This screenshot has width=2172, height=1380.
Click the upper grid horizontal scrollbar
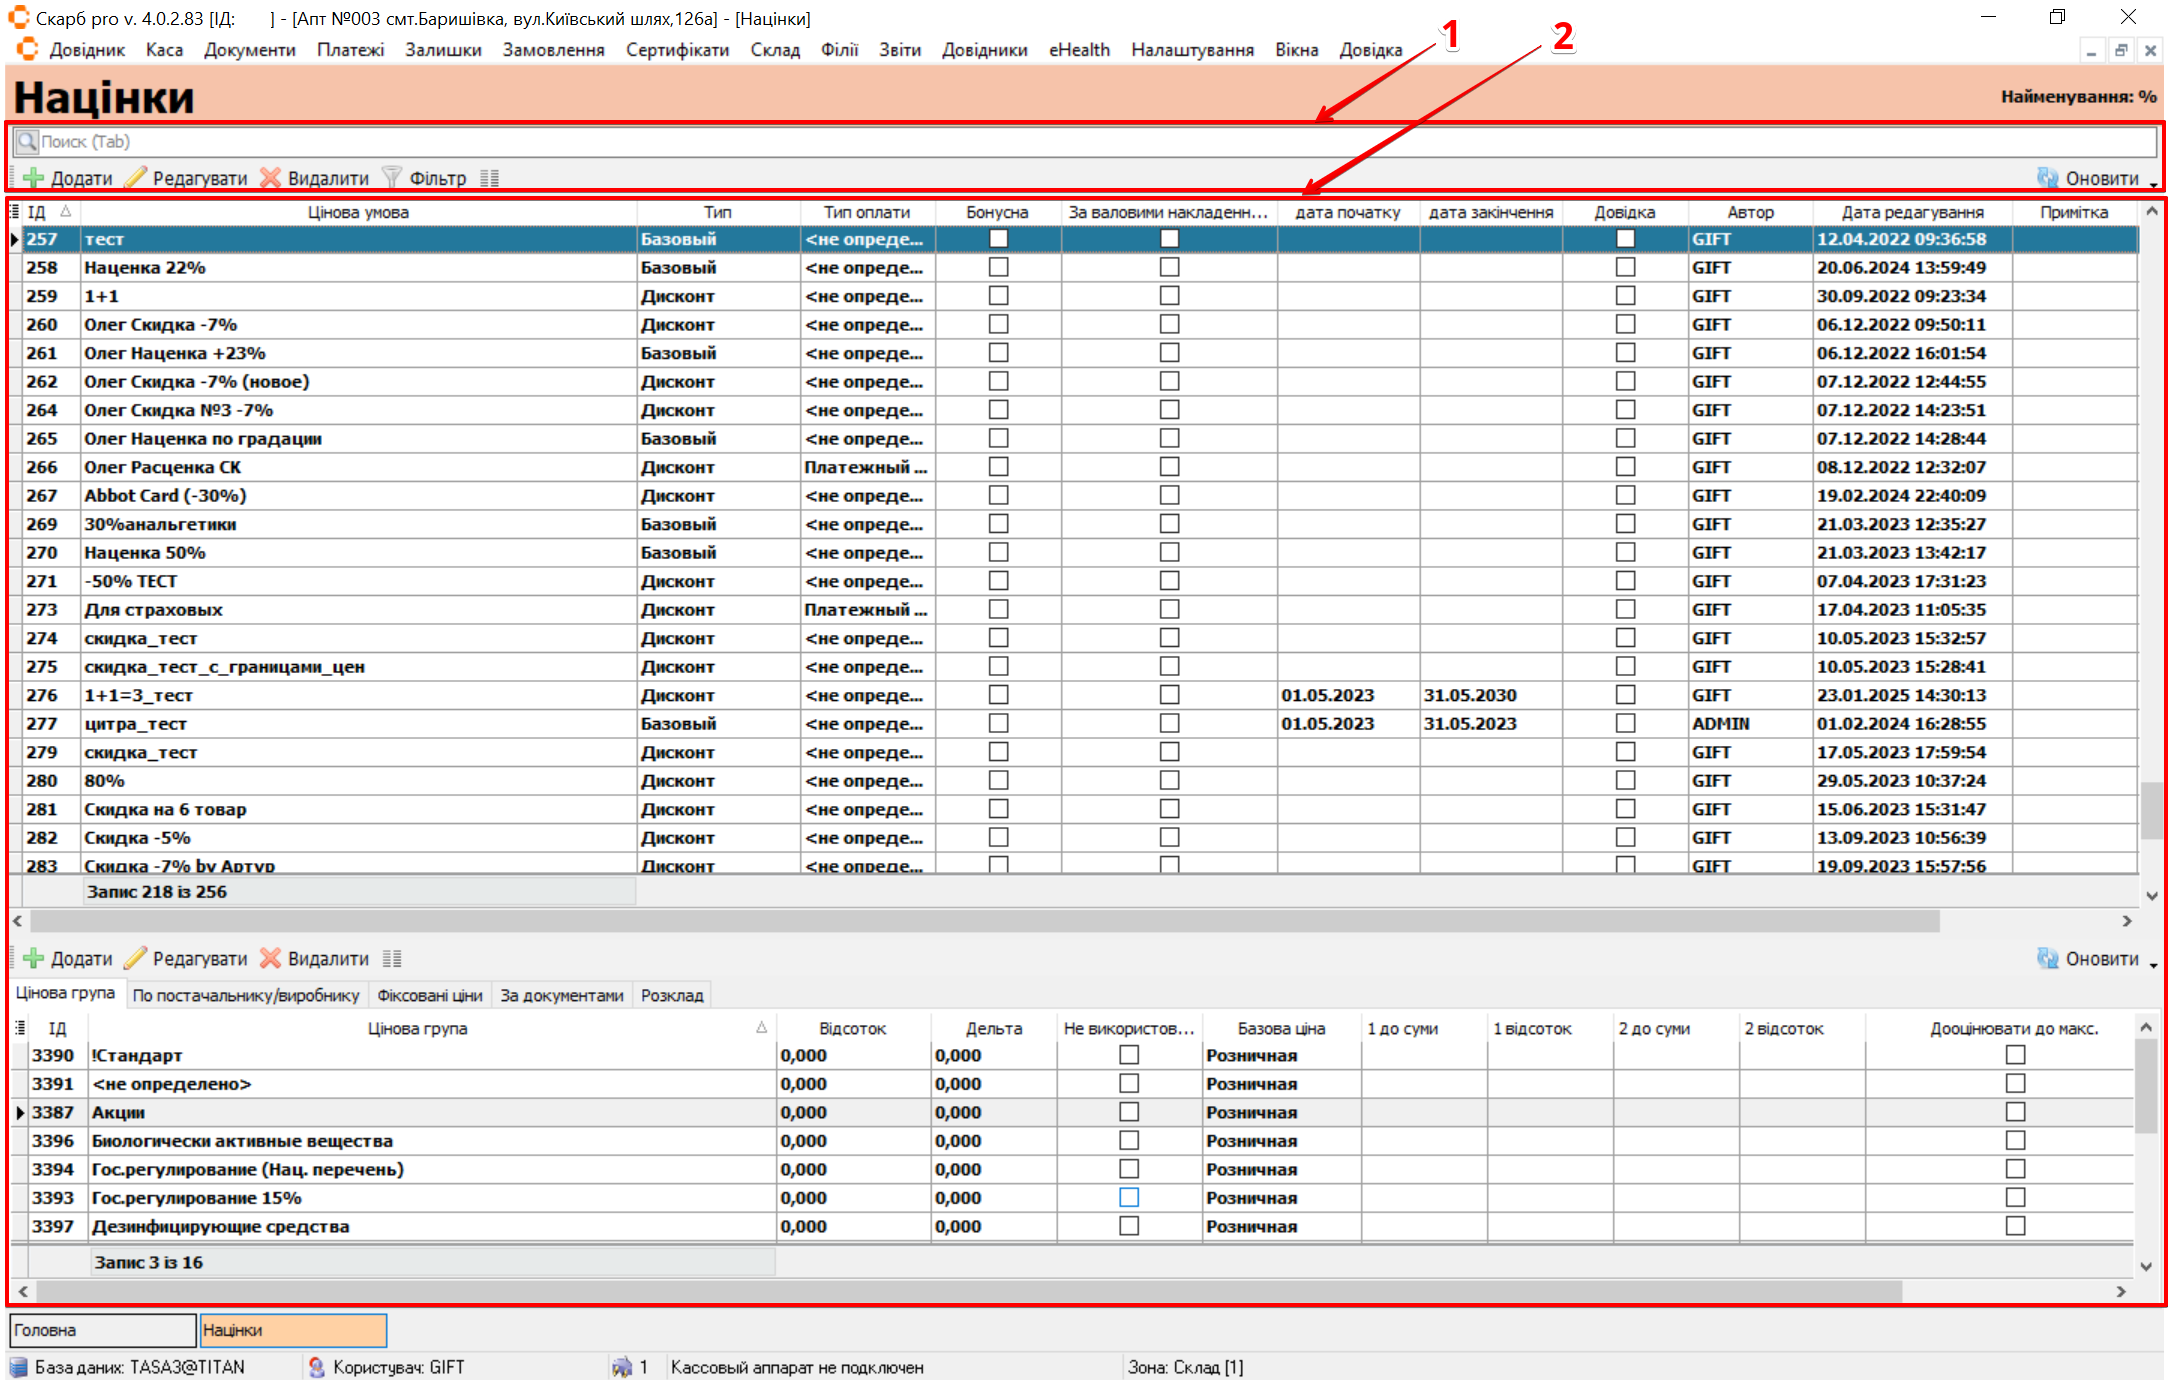pyautogui.click(x=985, y=920)
